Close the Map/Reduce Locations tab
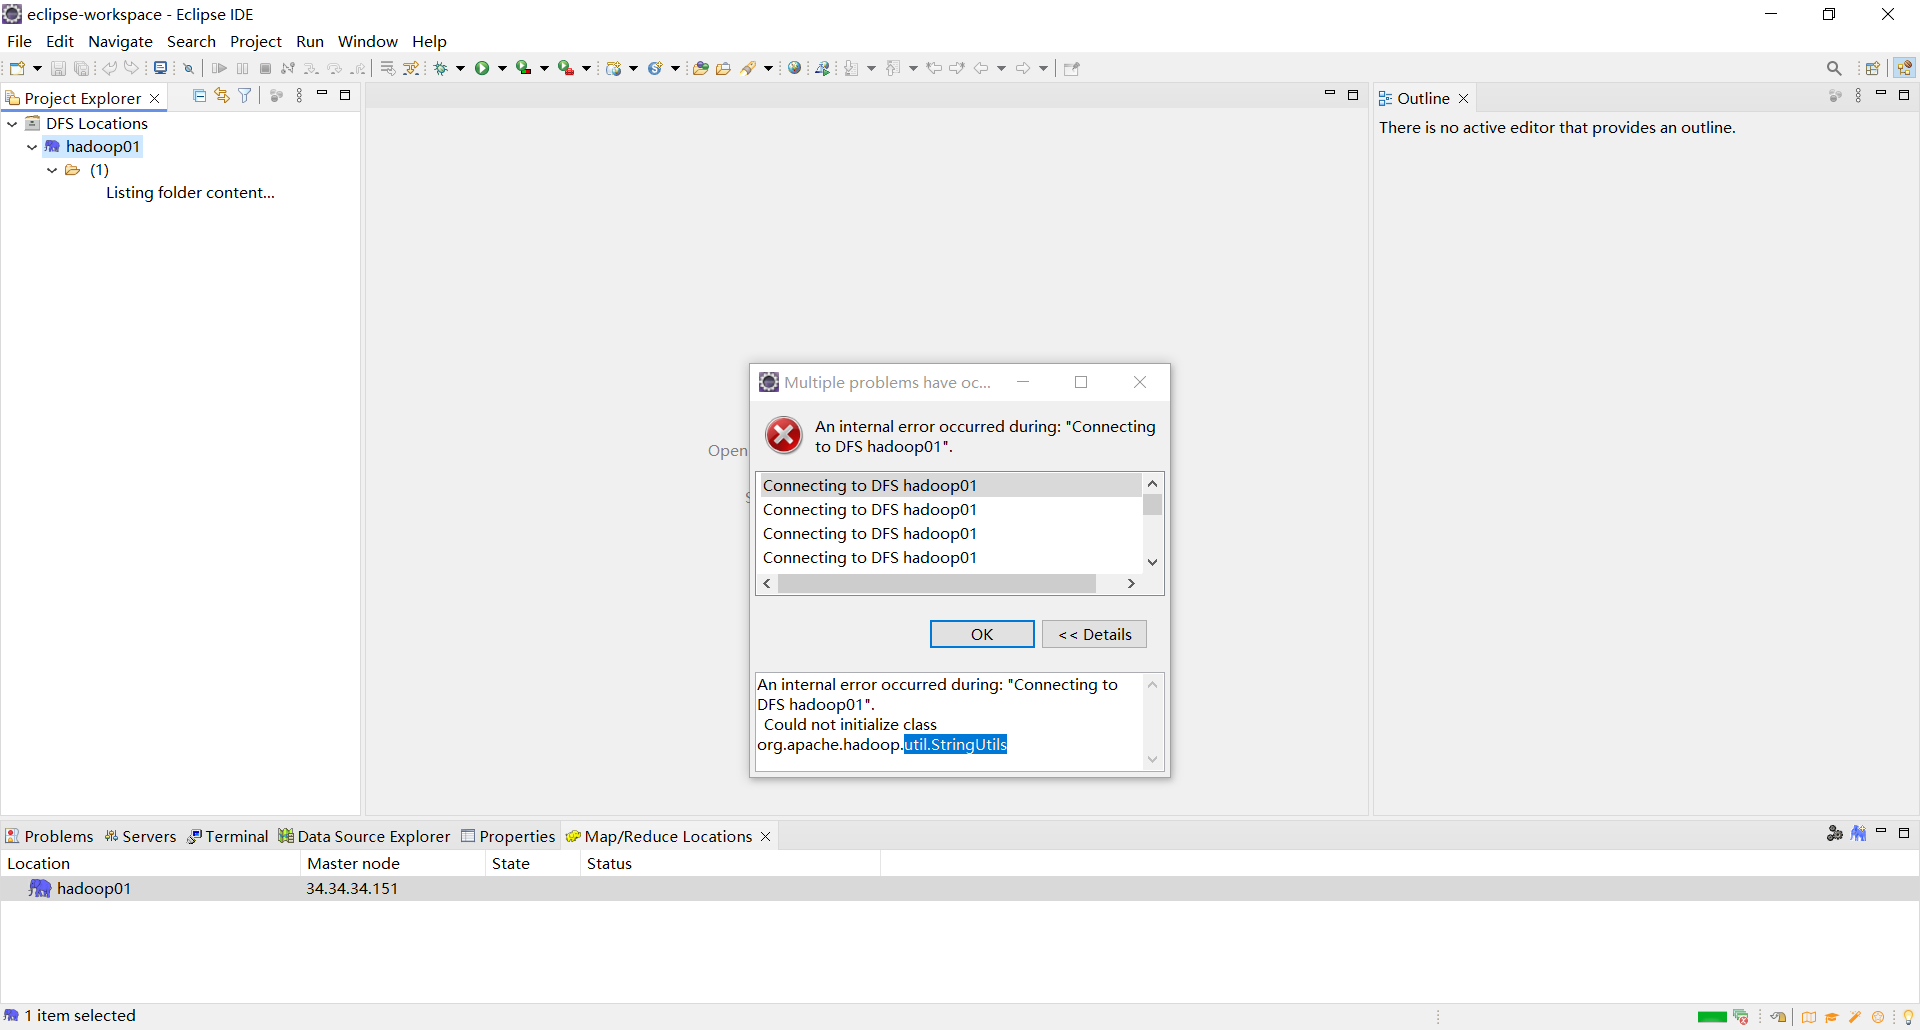 pos(766,836)
